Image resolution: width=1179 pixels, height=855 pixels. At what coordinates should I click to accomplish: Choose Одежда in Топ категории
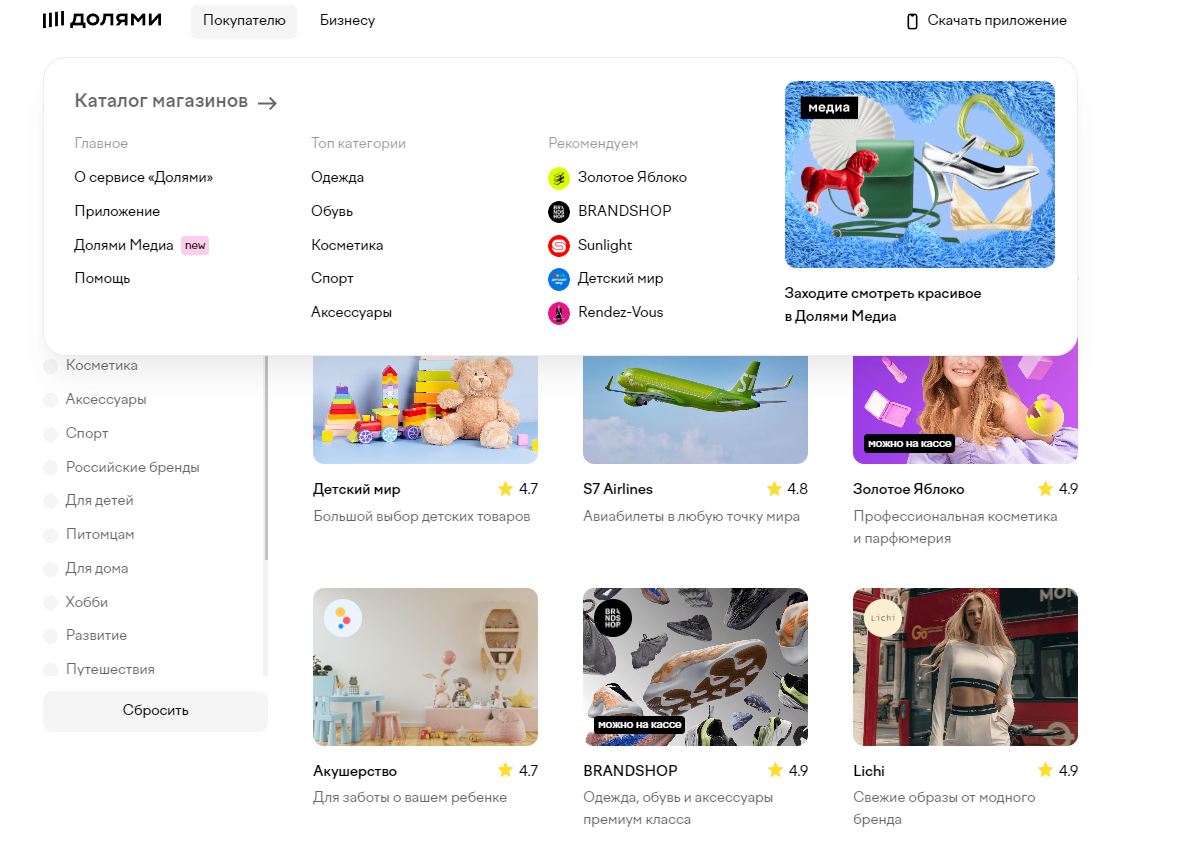(x=338, y=177)
